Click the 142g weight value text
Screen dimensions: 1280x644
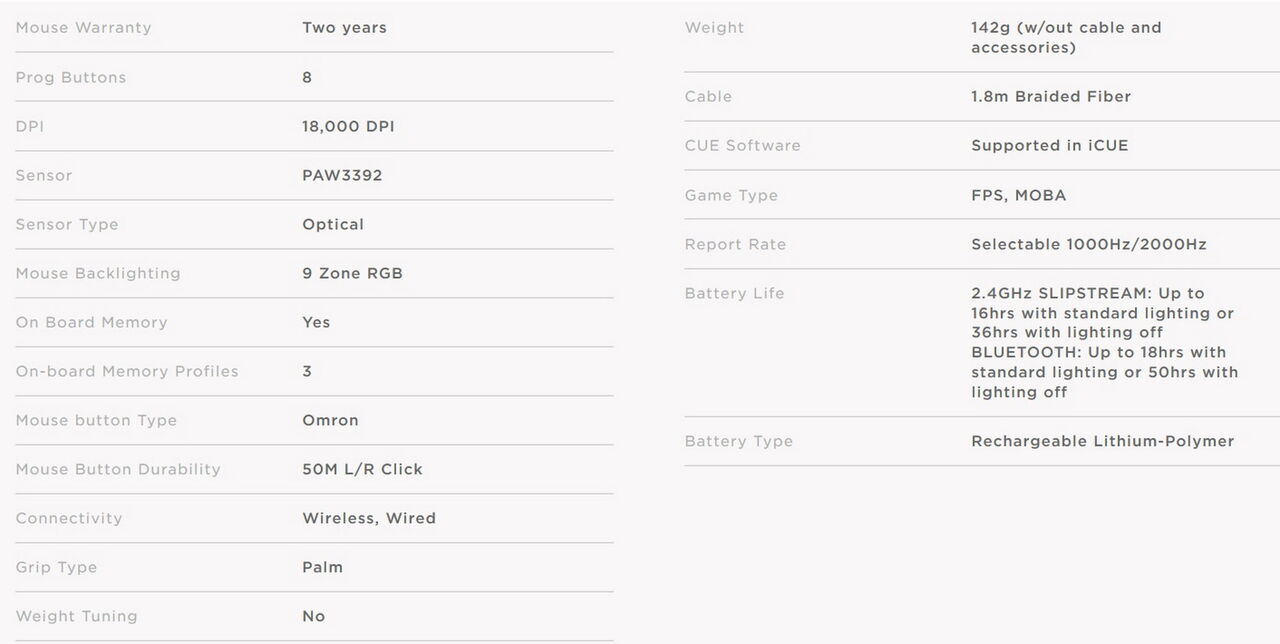(x=1066, y=37)
